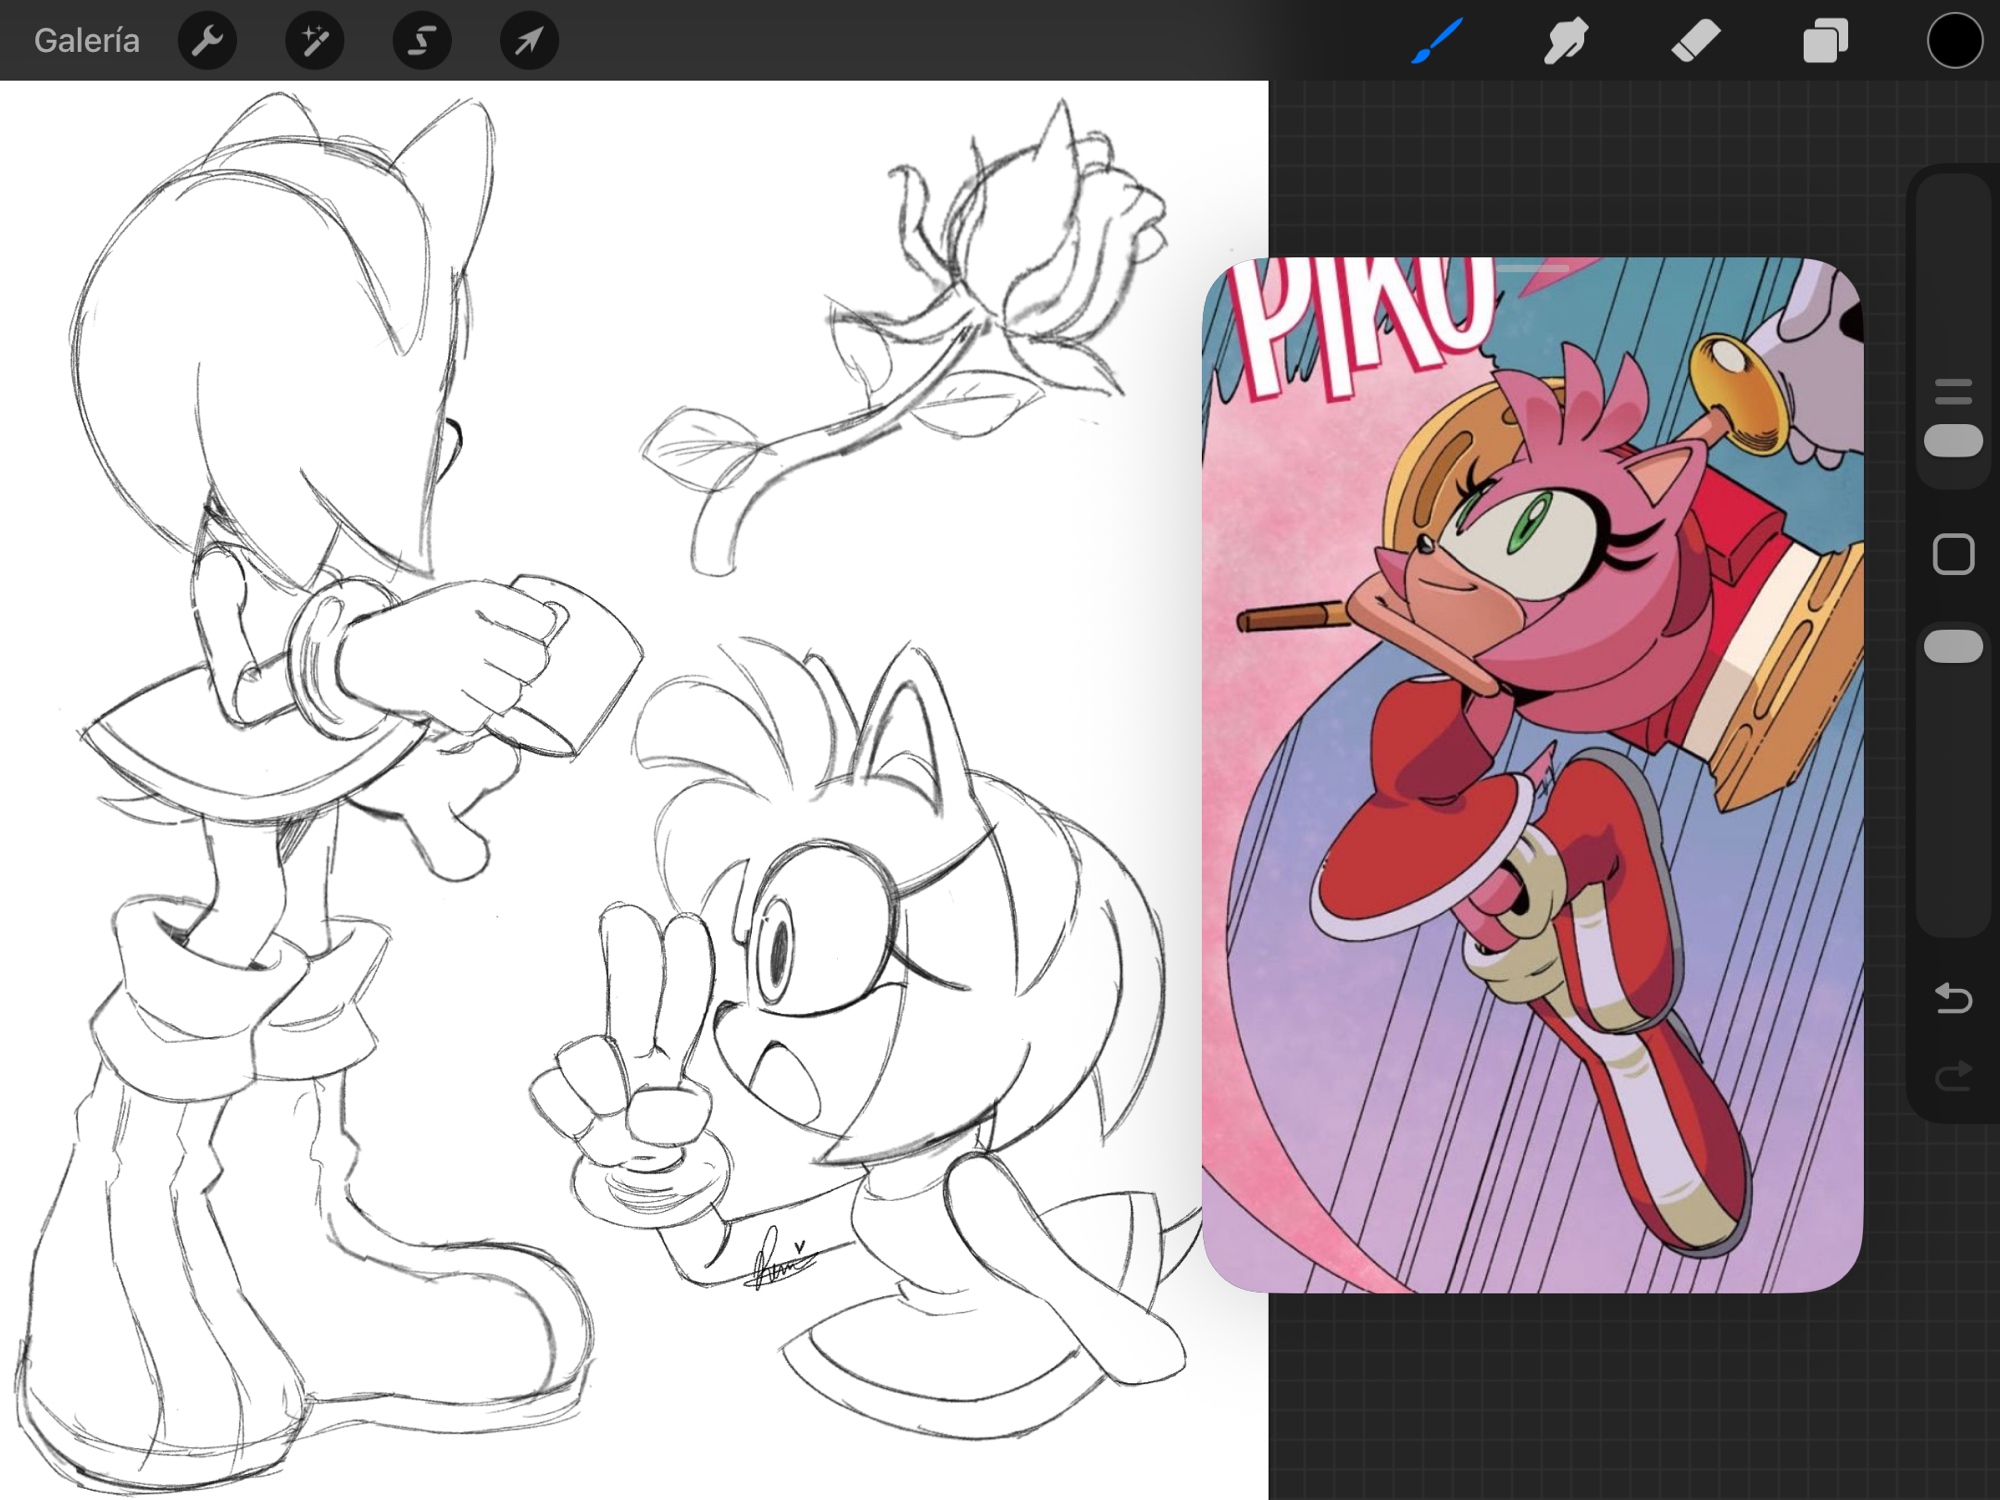Open the Adjustments magic wand menu
This screenshot has width=2000, height=1500.
point(314,41)
